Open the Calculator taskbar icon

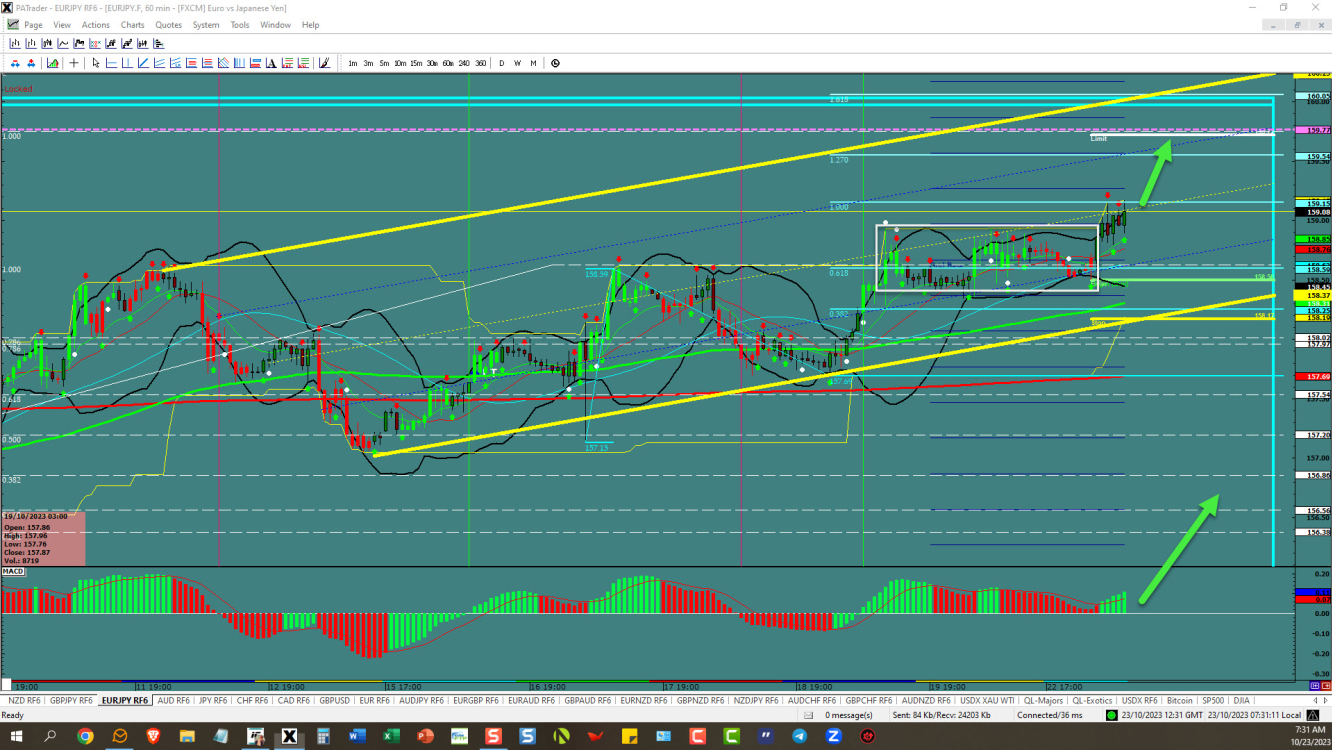(323, 736)
